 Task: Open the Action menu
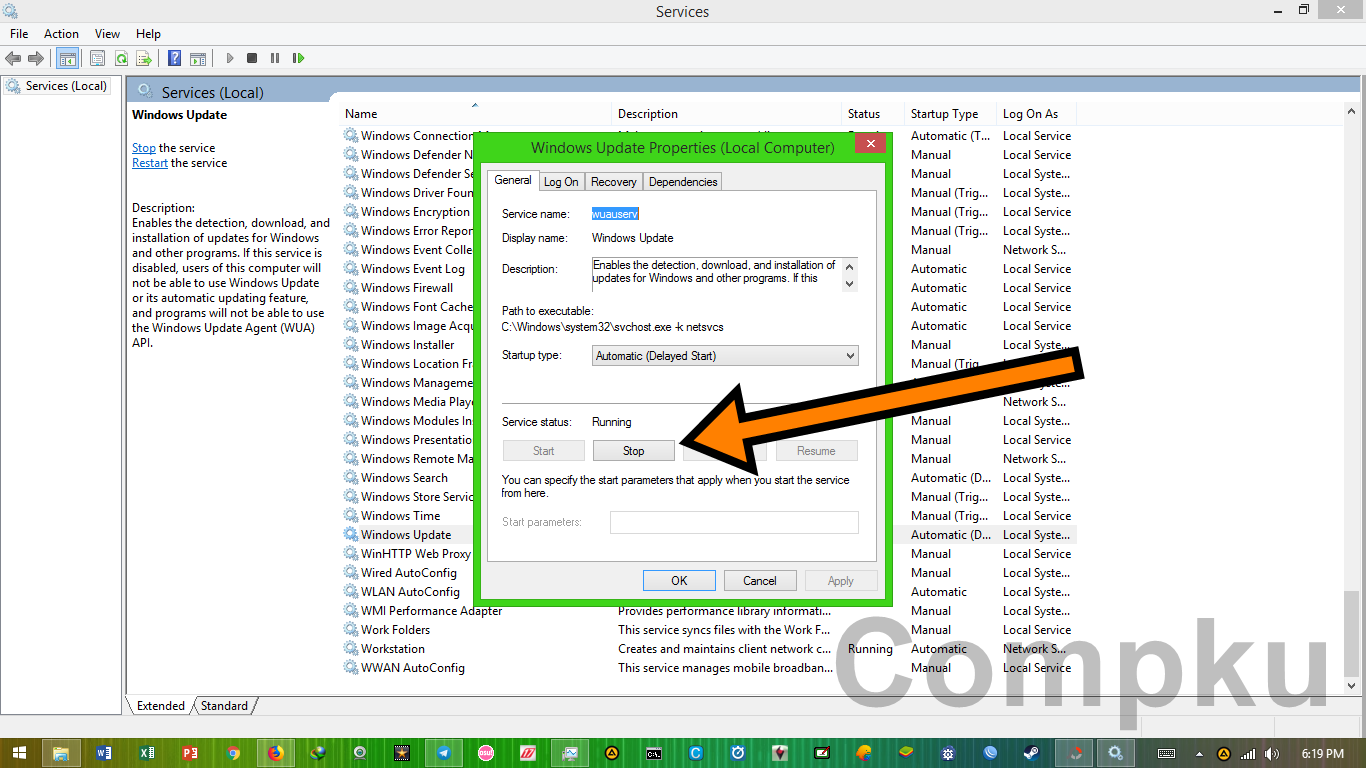[61, 34]
